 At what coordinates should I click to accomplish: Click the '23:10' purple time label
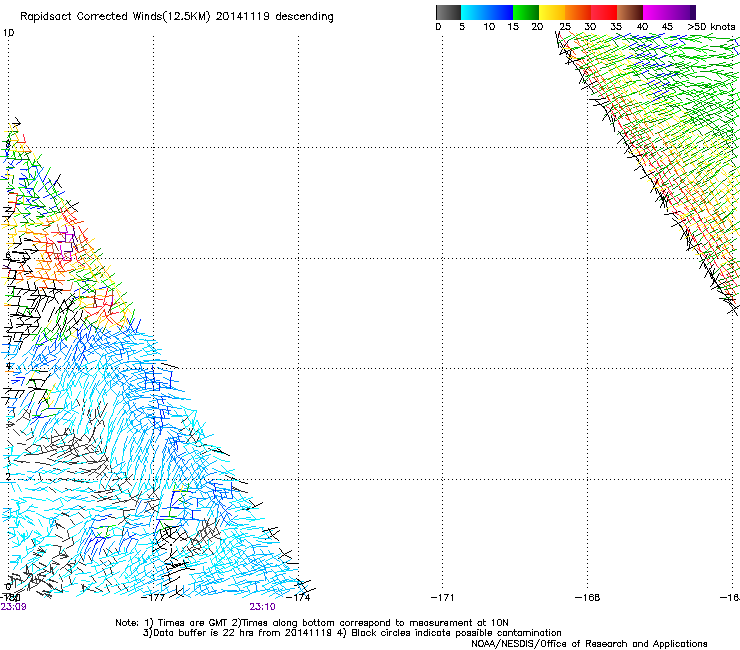pyautogui.click(x=262, y=607)
